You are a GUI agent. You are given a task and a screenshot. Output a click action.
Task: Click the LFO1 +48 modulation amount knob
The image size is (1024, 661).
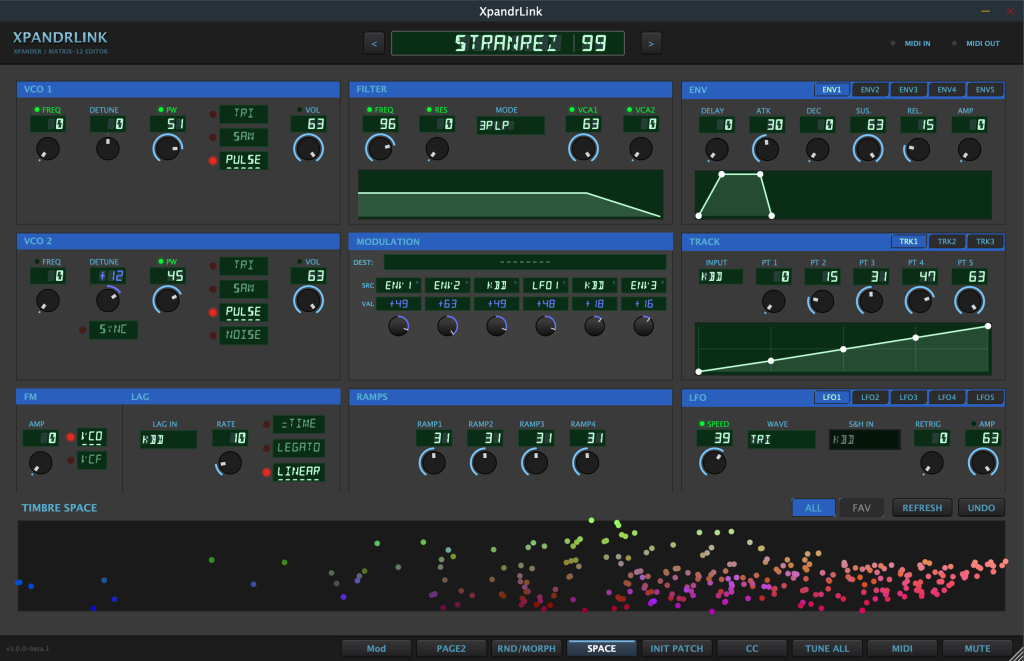point(545,325)
